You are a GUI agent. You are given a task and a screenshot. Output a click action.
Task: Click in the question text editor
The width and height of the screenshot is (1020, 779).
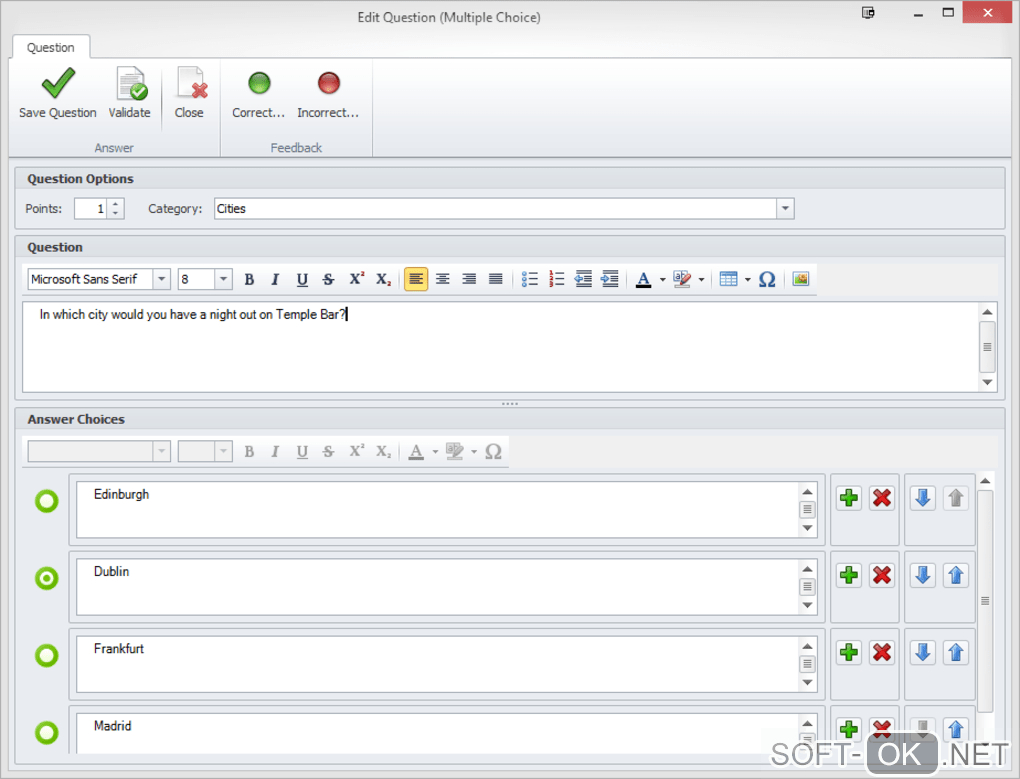click(x=501, y=347)
